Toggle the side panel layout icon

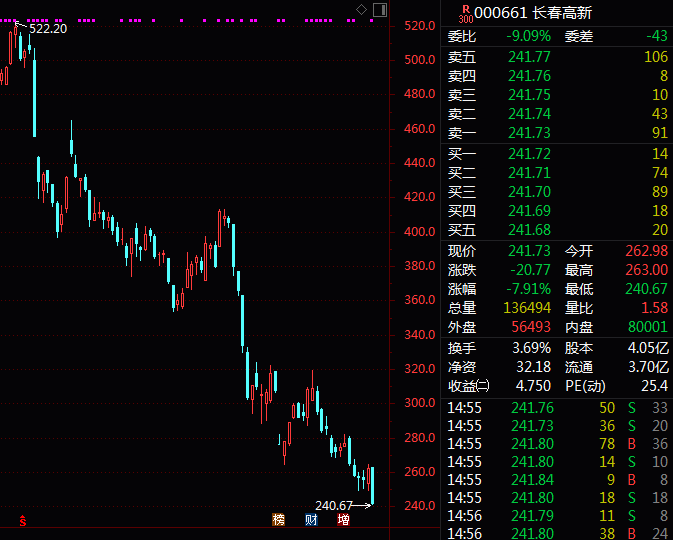380,9
